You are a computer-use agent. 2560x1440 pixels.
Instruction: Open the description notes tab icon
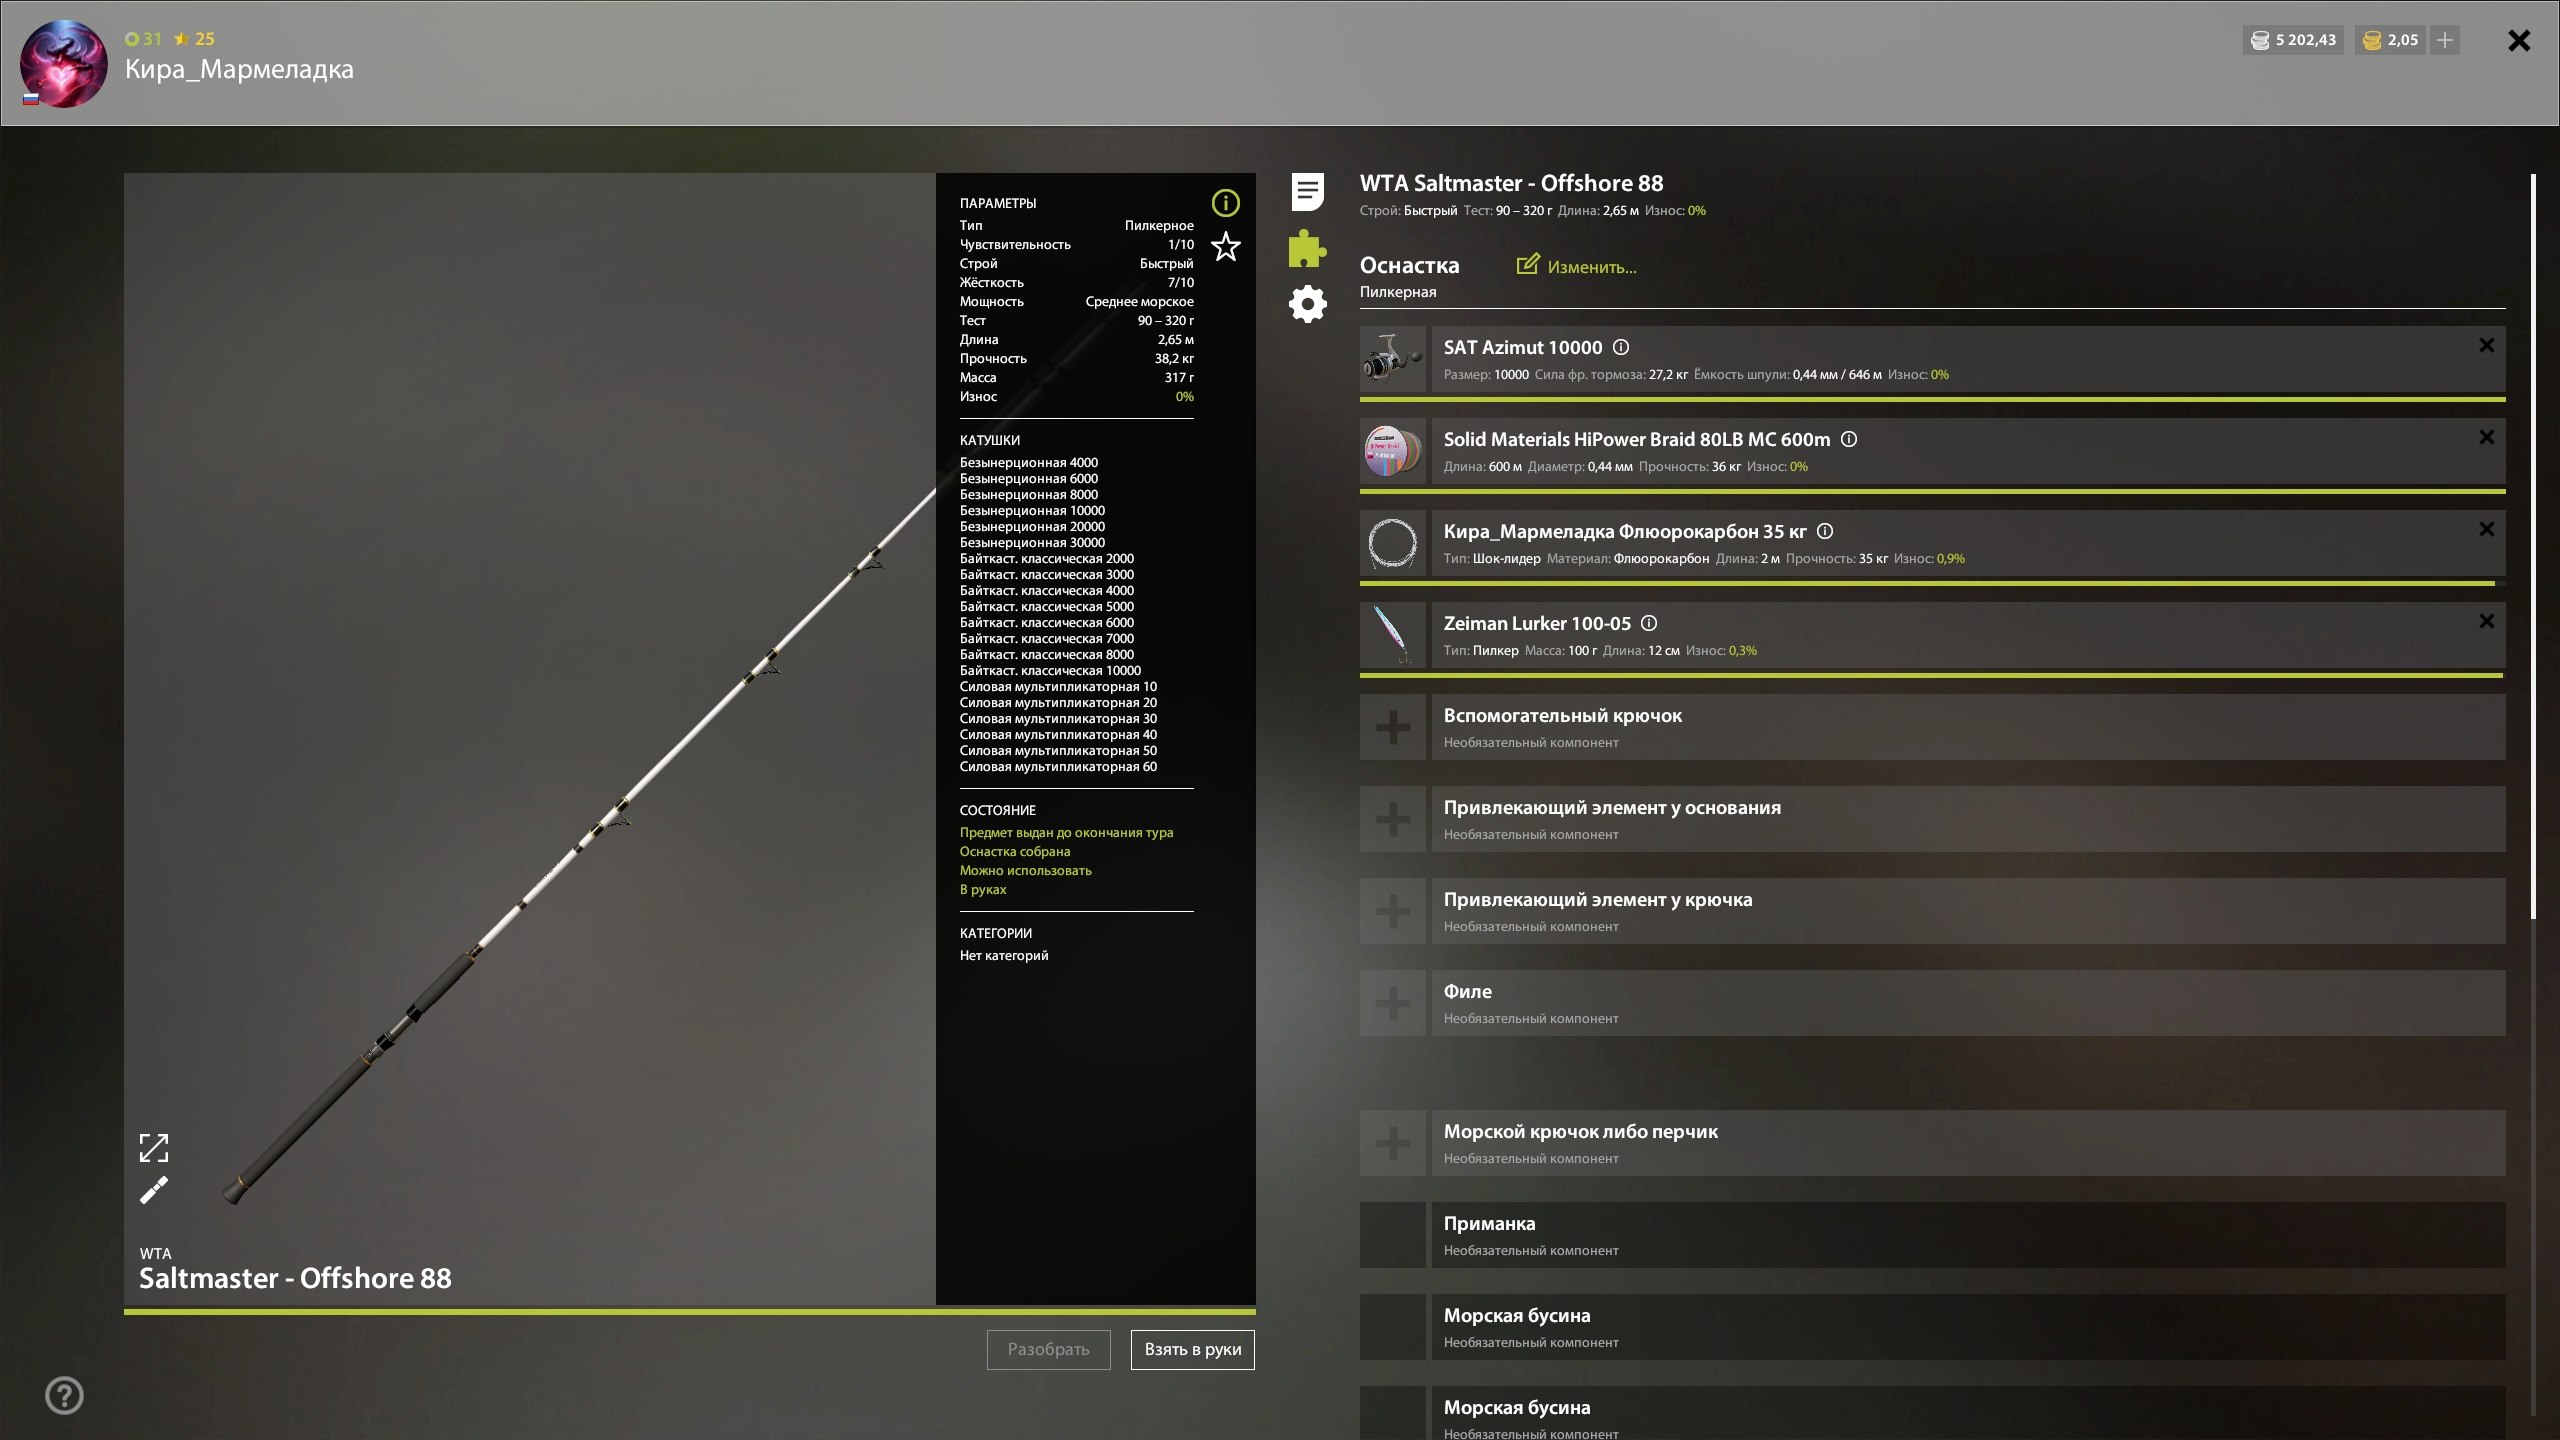tap(1307, 191)
